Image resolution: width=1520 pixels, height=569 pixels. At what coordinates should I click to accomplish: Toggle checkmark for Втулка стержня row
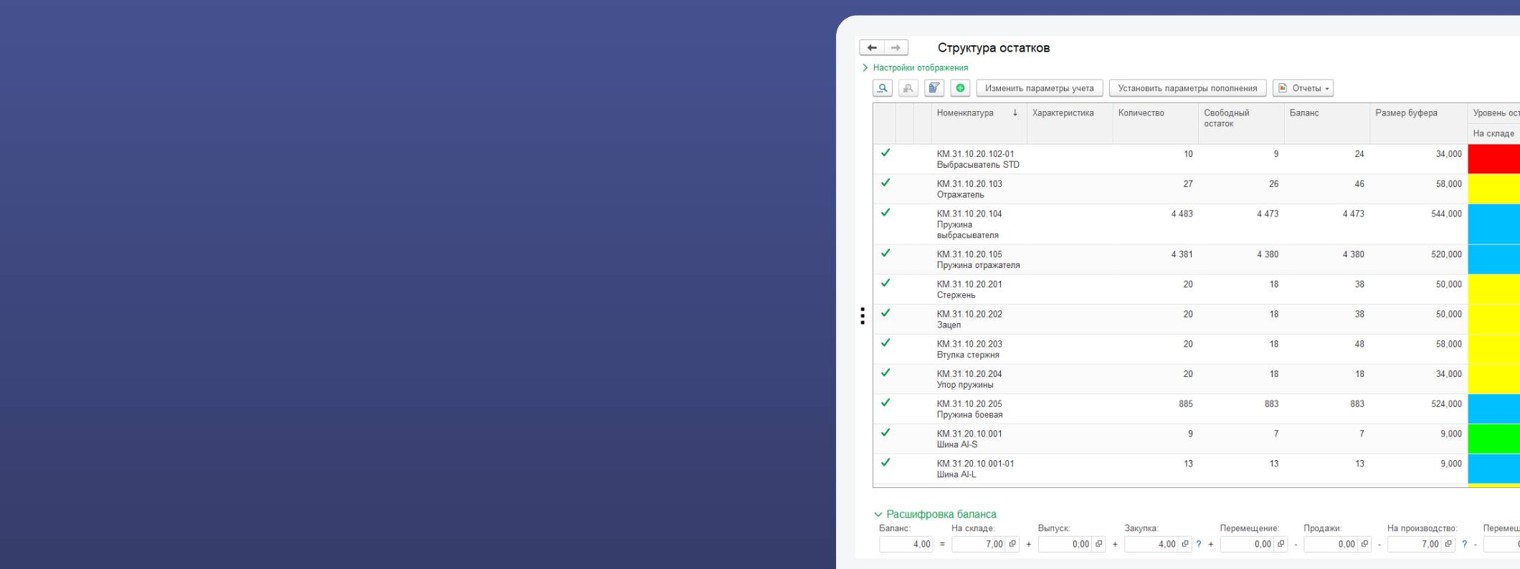885,343
